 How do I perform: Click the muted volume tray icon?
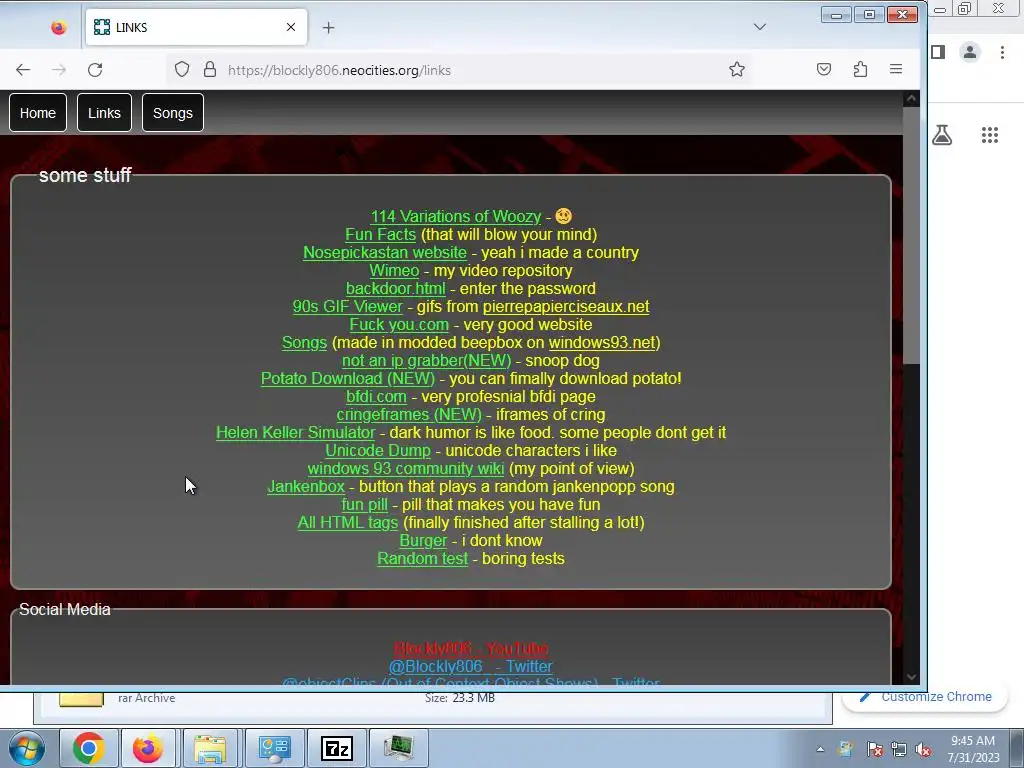(923, 749)
